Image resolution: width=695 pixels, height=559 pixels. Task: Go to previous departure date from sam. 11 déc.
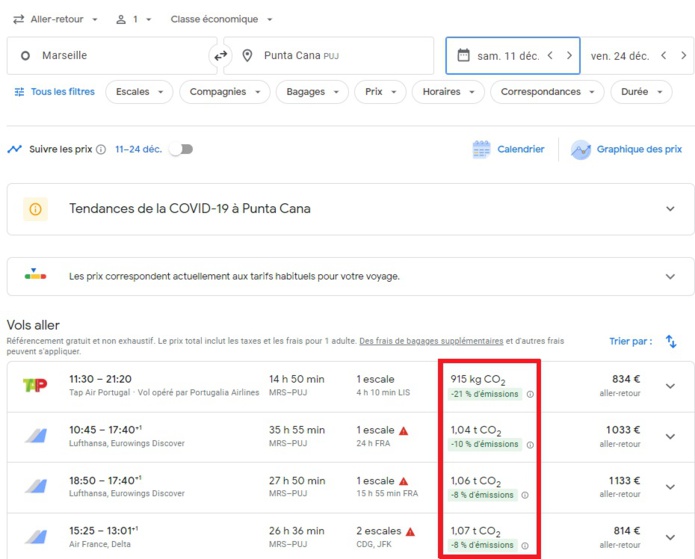550,55
